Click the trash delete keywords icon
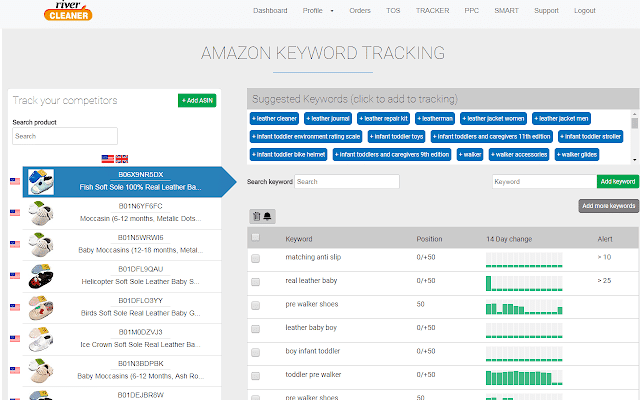 256,216
